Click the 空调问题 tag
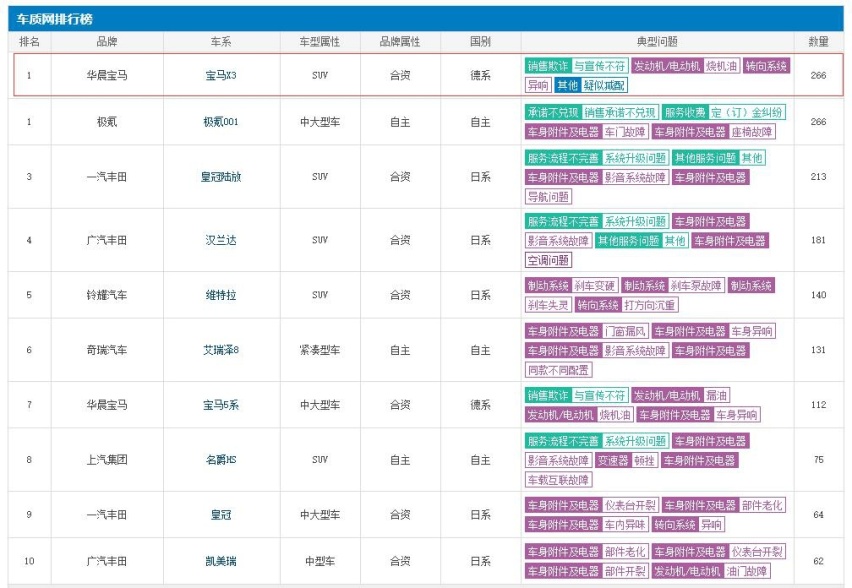This screenshot has width=852, height=588. (548, 260)
